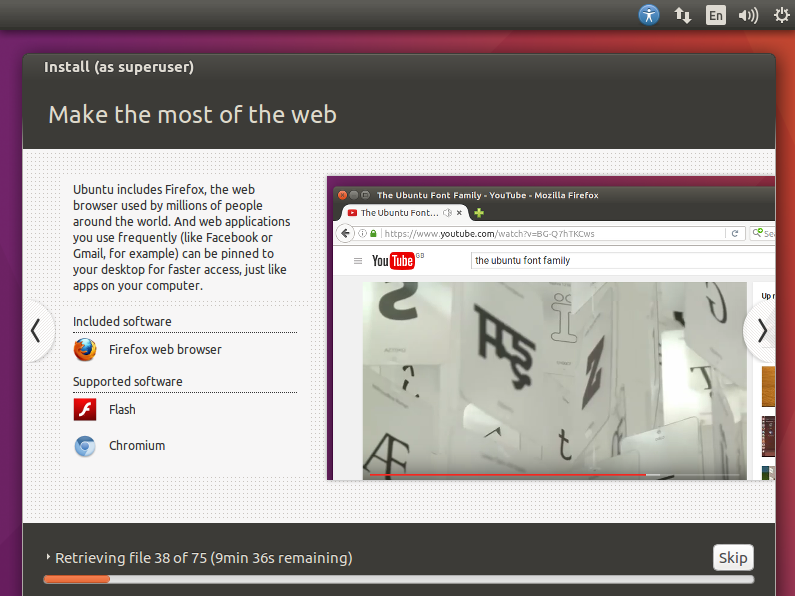This screenshot has height=596, width=795.
Task: Click the YouTube video frame
Action: [554, 380]
